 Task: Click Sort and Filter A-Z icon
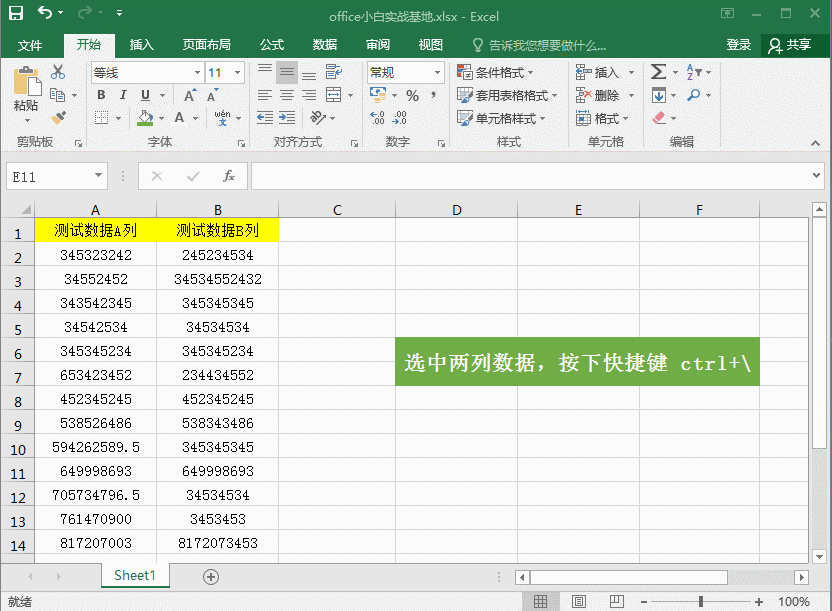tap(694, 72)
